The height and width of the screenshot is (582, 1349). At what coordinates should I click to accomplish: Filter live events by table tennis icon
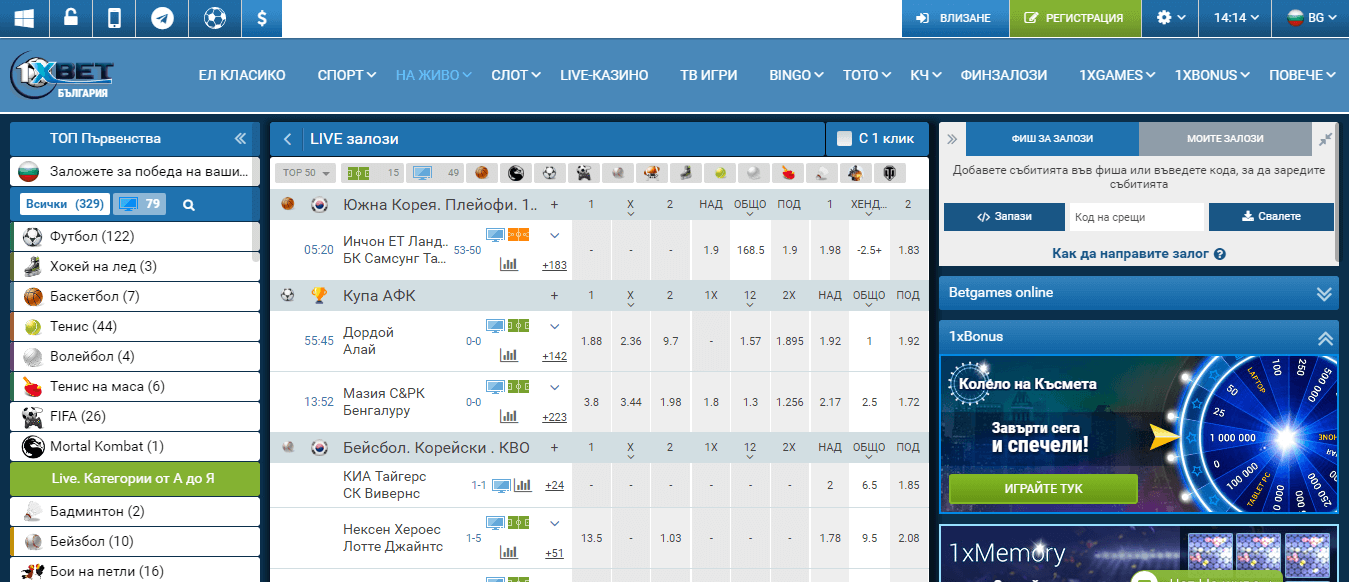[787, 173]
